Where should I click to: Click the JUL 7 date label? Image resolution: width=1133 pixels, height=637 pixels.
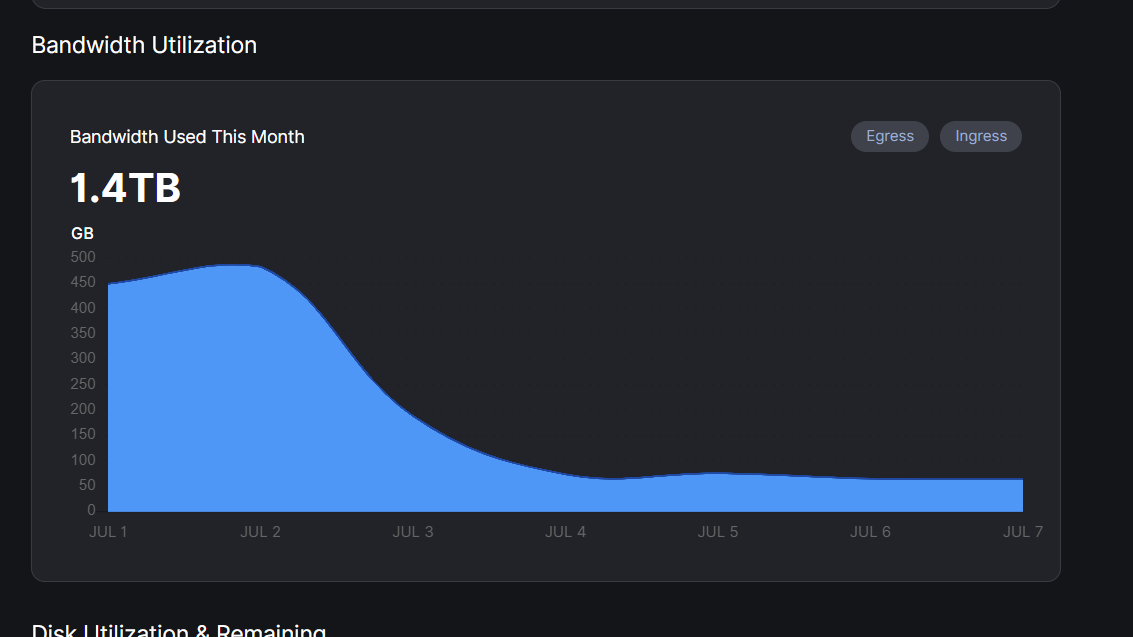click(1022, 532)
